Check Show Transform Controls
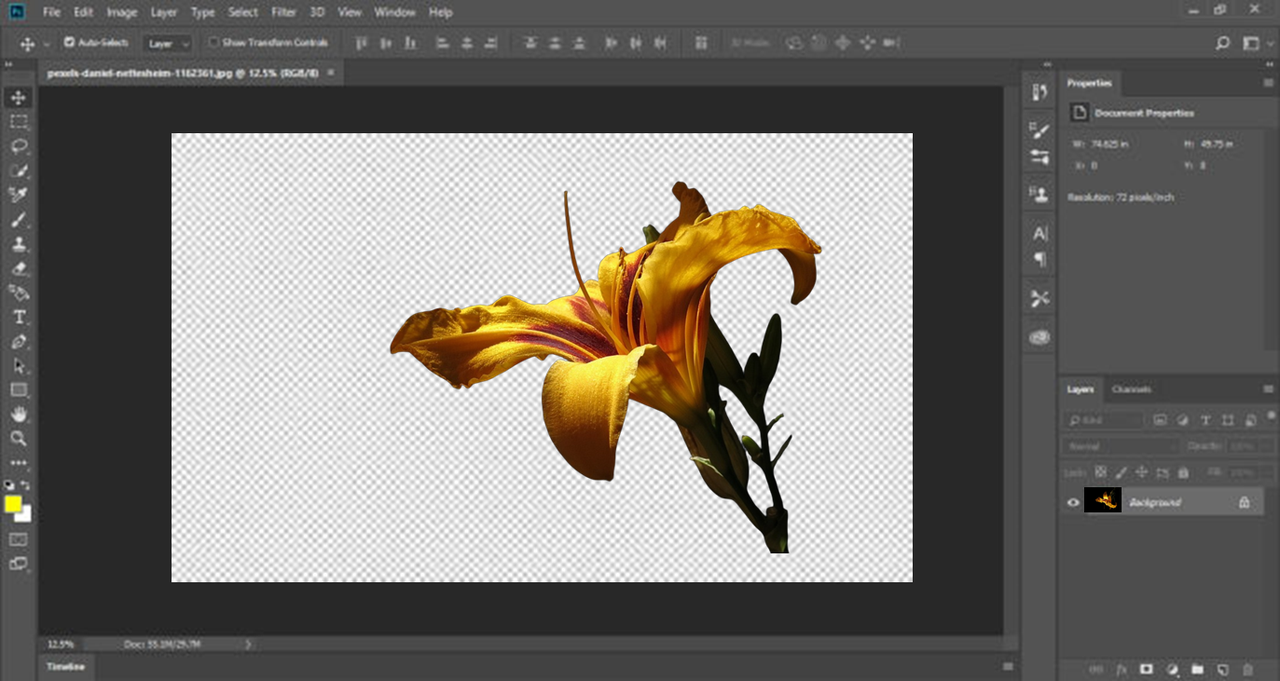Viewport: 1280px width, 681px height. tap(213, 43)
